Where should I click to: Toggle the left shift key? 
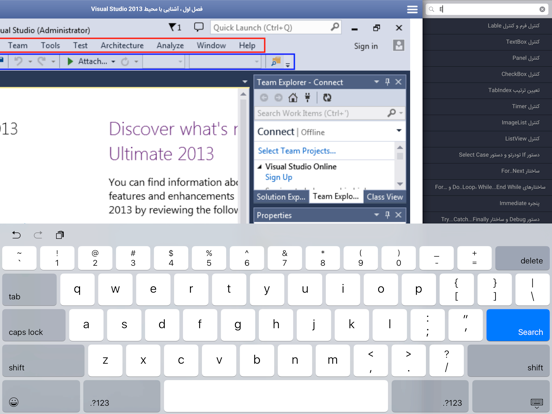43,361
